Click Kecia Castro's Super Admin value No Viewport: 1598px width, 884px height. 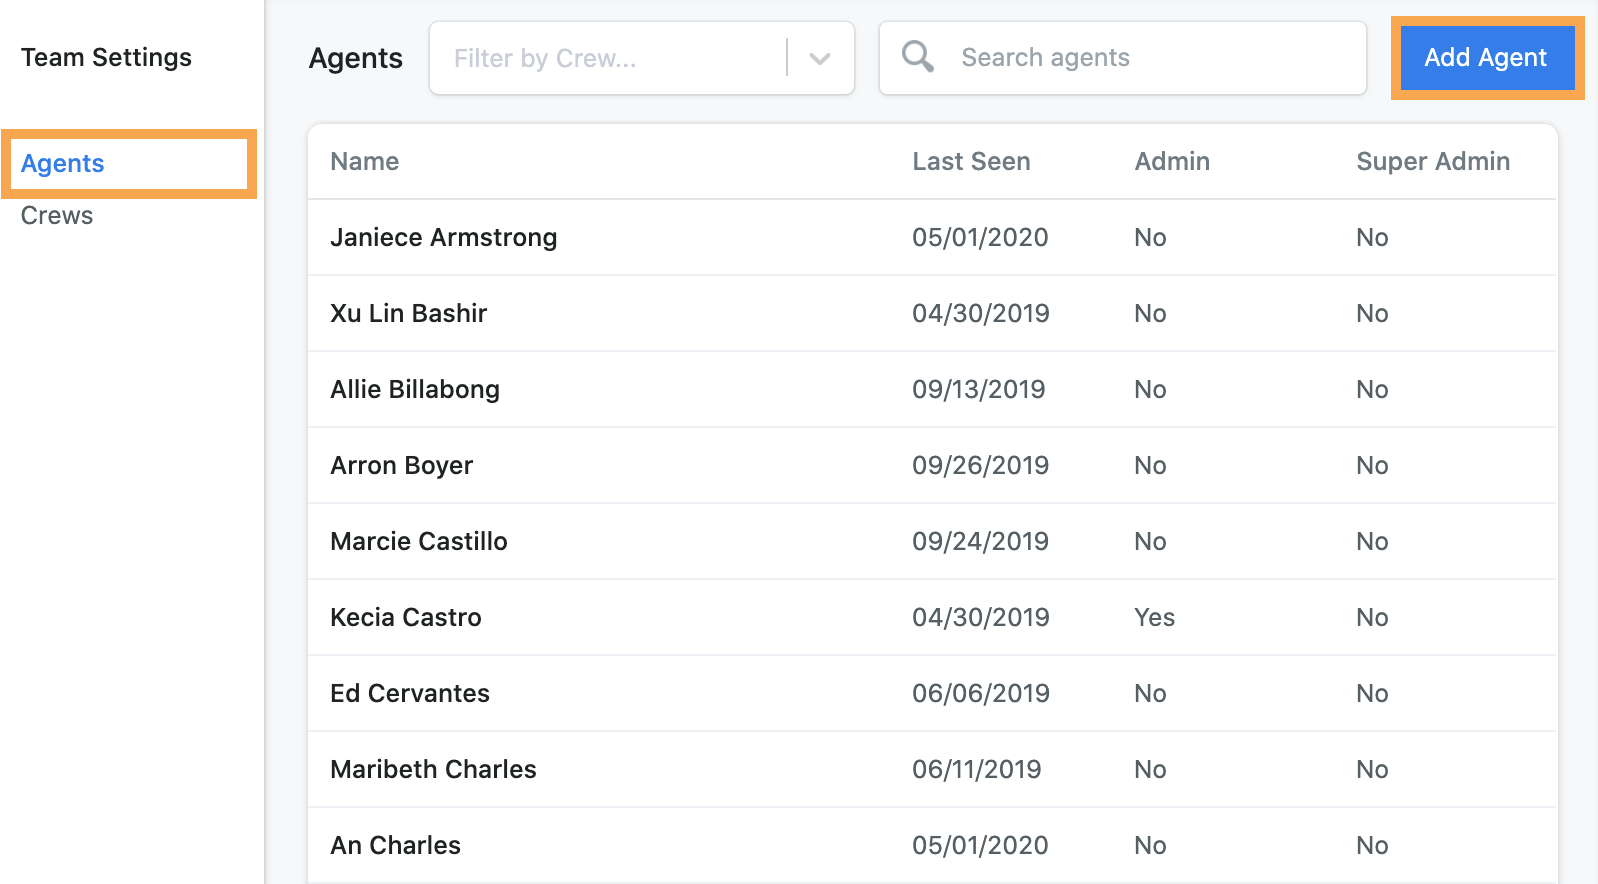pyautogui.click(x=1373, y=617)
